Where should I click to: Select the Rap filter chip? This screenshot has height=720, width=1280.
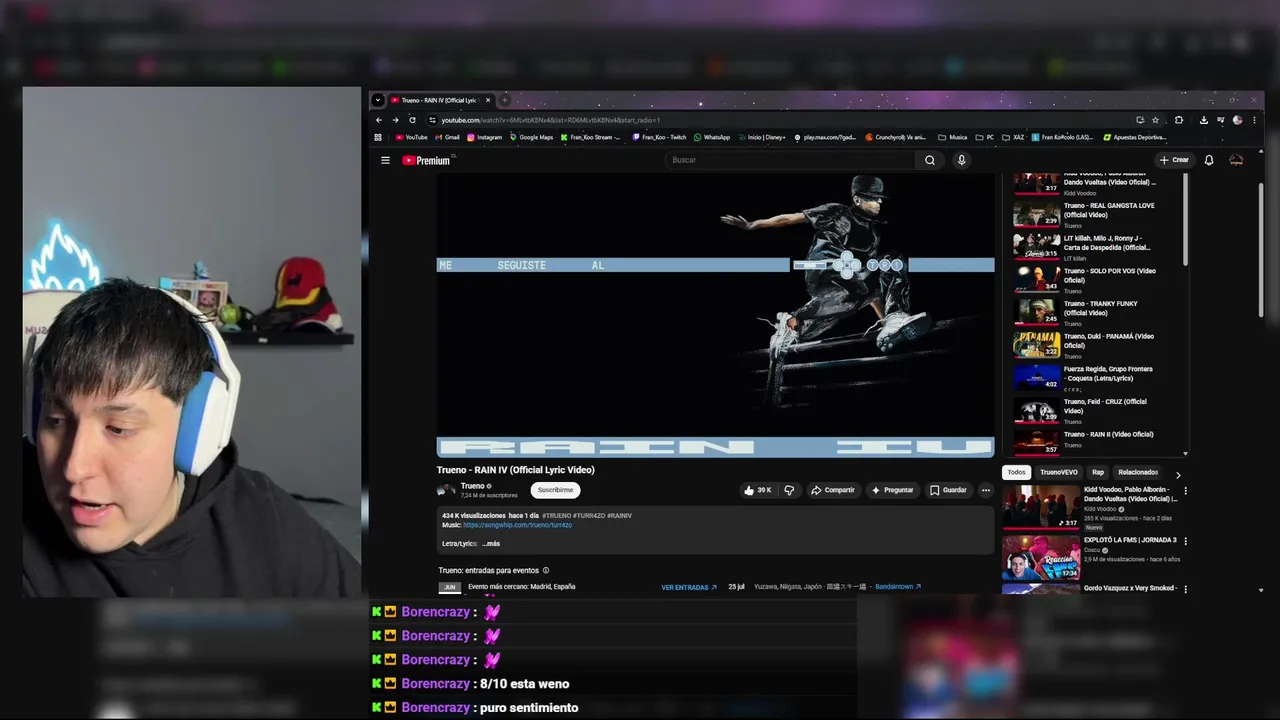1098,472
